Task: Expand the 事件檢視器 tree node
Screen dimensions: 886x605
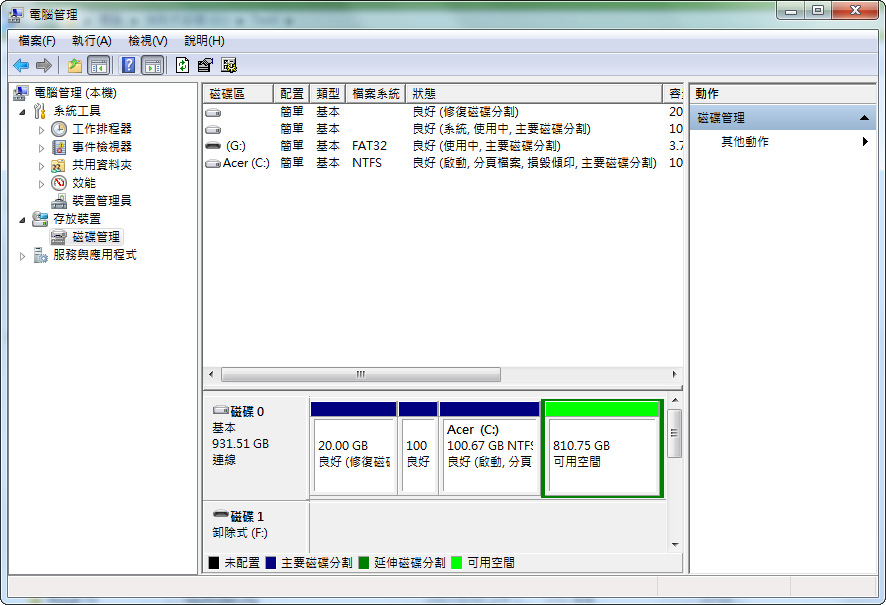Action: [x=41, y=148]
